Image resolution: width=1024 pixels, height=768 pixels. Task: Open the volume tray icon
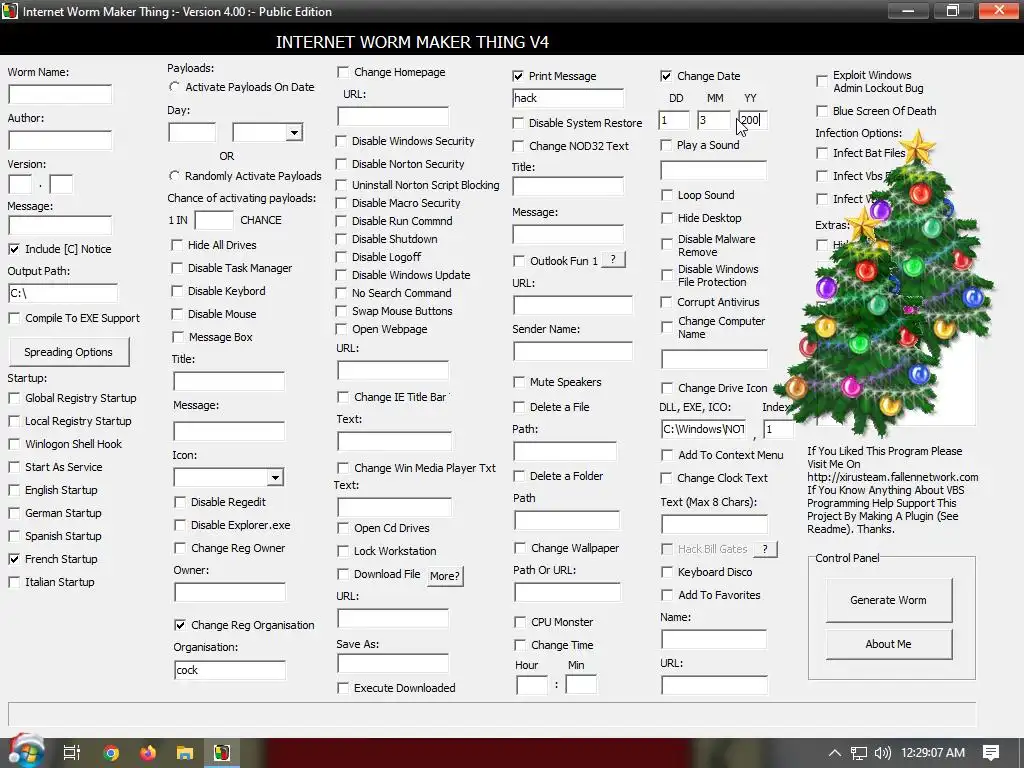click(882, 753)
